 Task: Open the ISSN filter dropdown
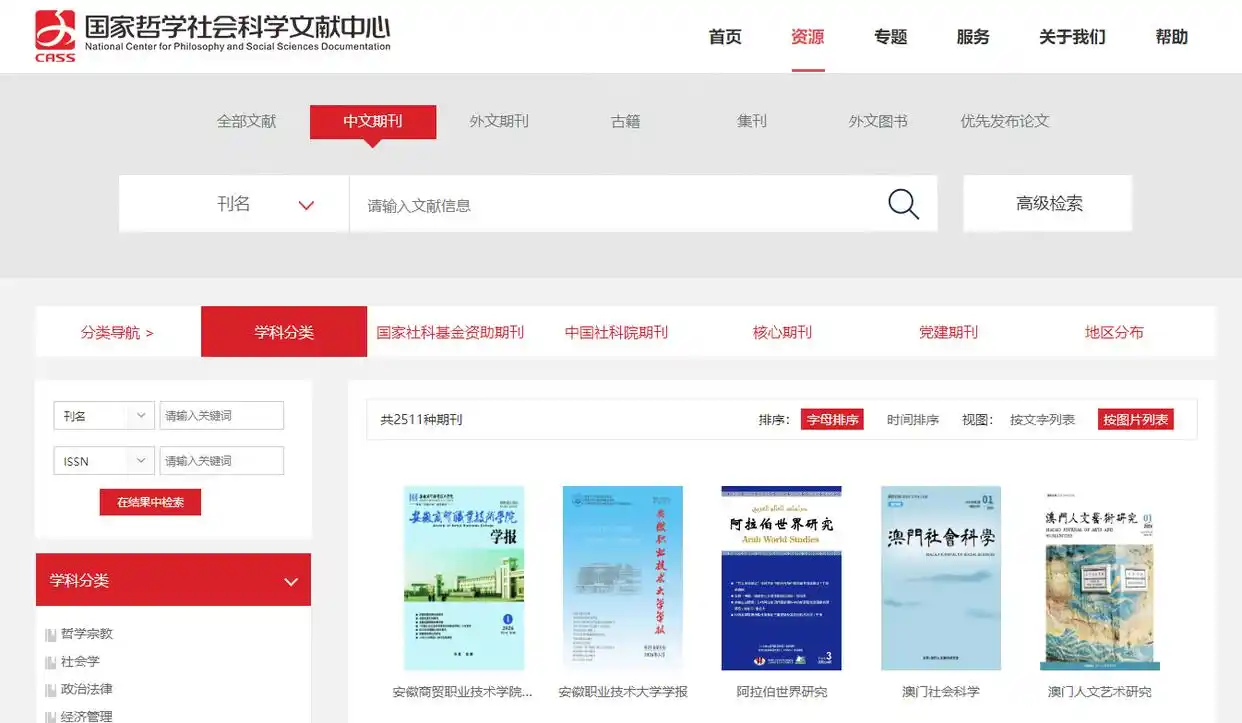point(104,461)
